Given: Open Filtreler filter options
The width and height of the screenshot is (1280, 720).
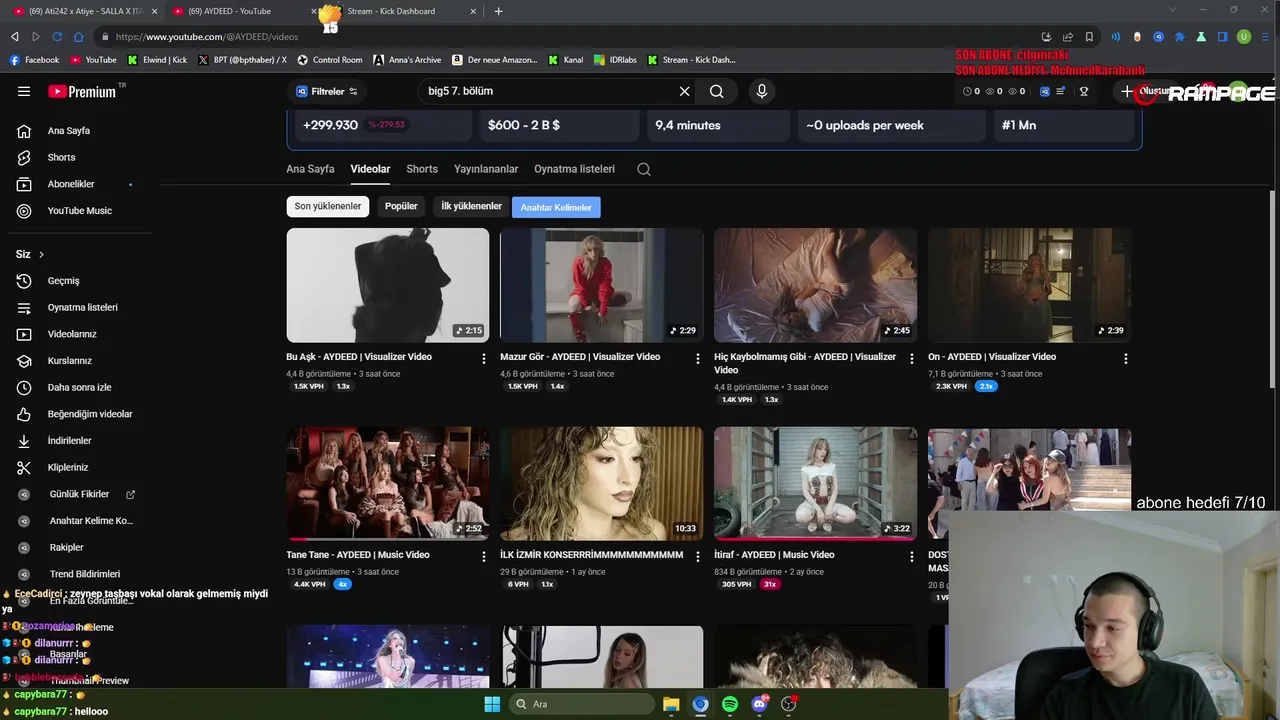Looking at the screenshot, I should tap(327, 91).
